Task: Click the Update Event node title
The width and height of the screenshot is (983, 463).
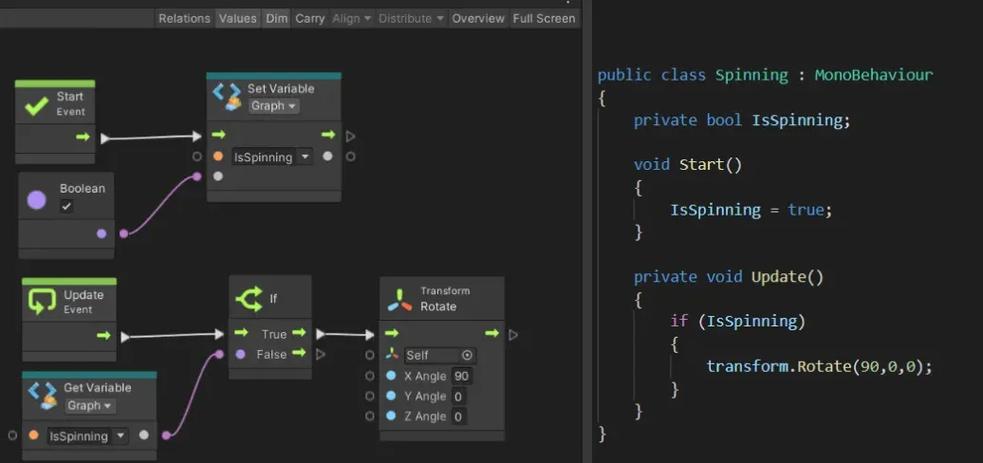Action: click(83, 301)
